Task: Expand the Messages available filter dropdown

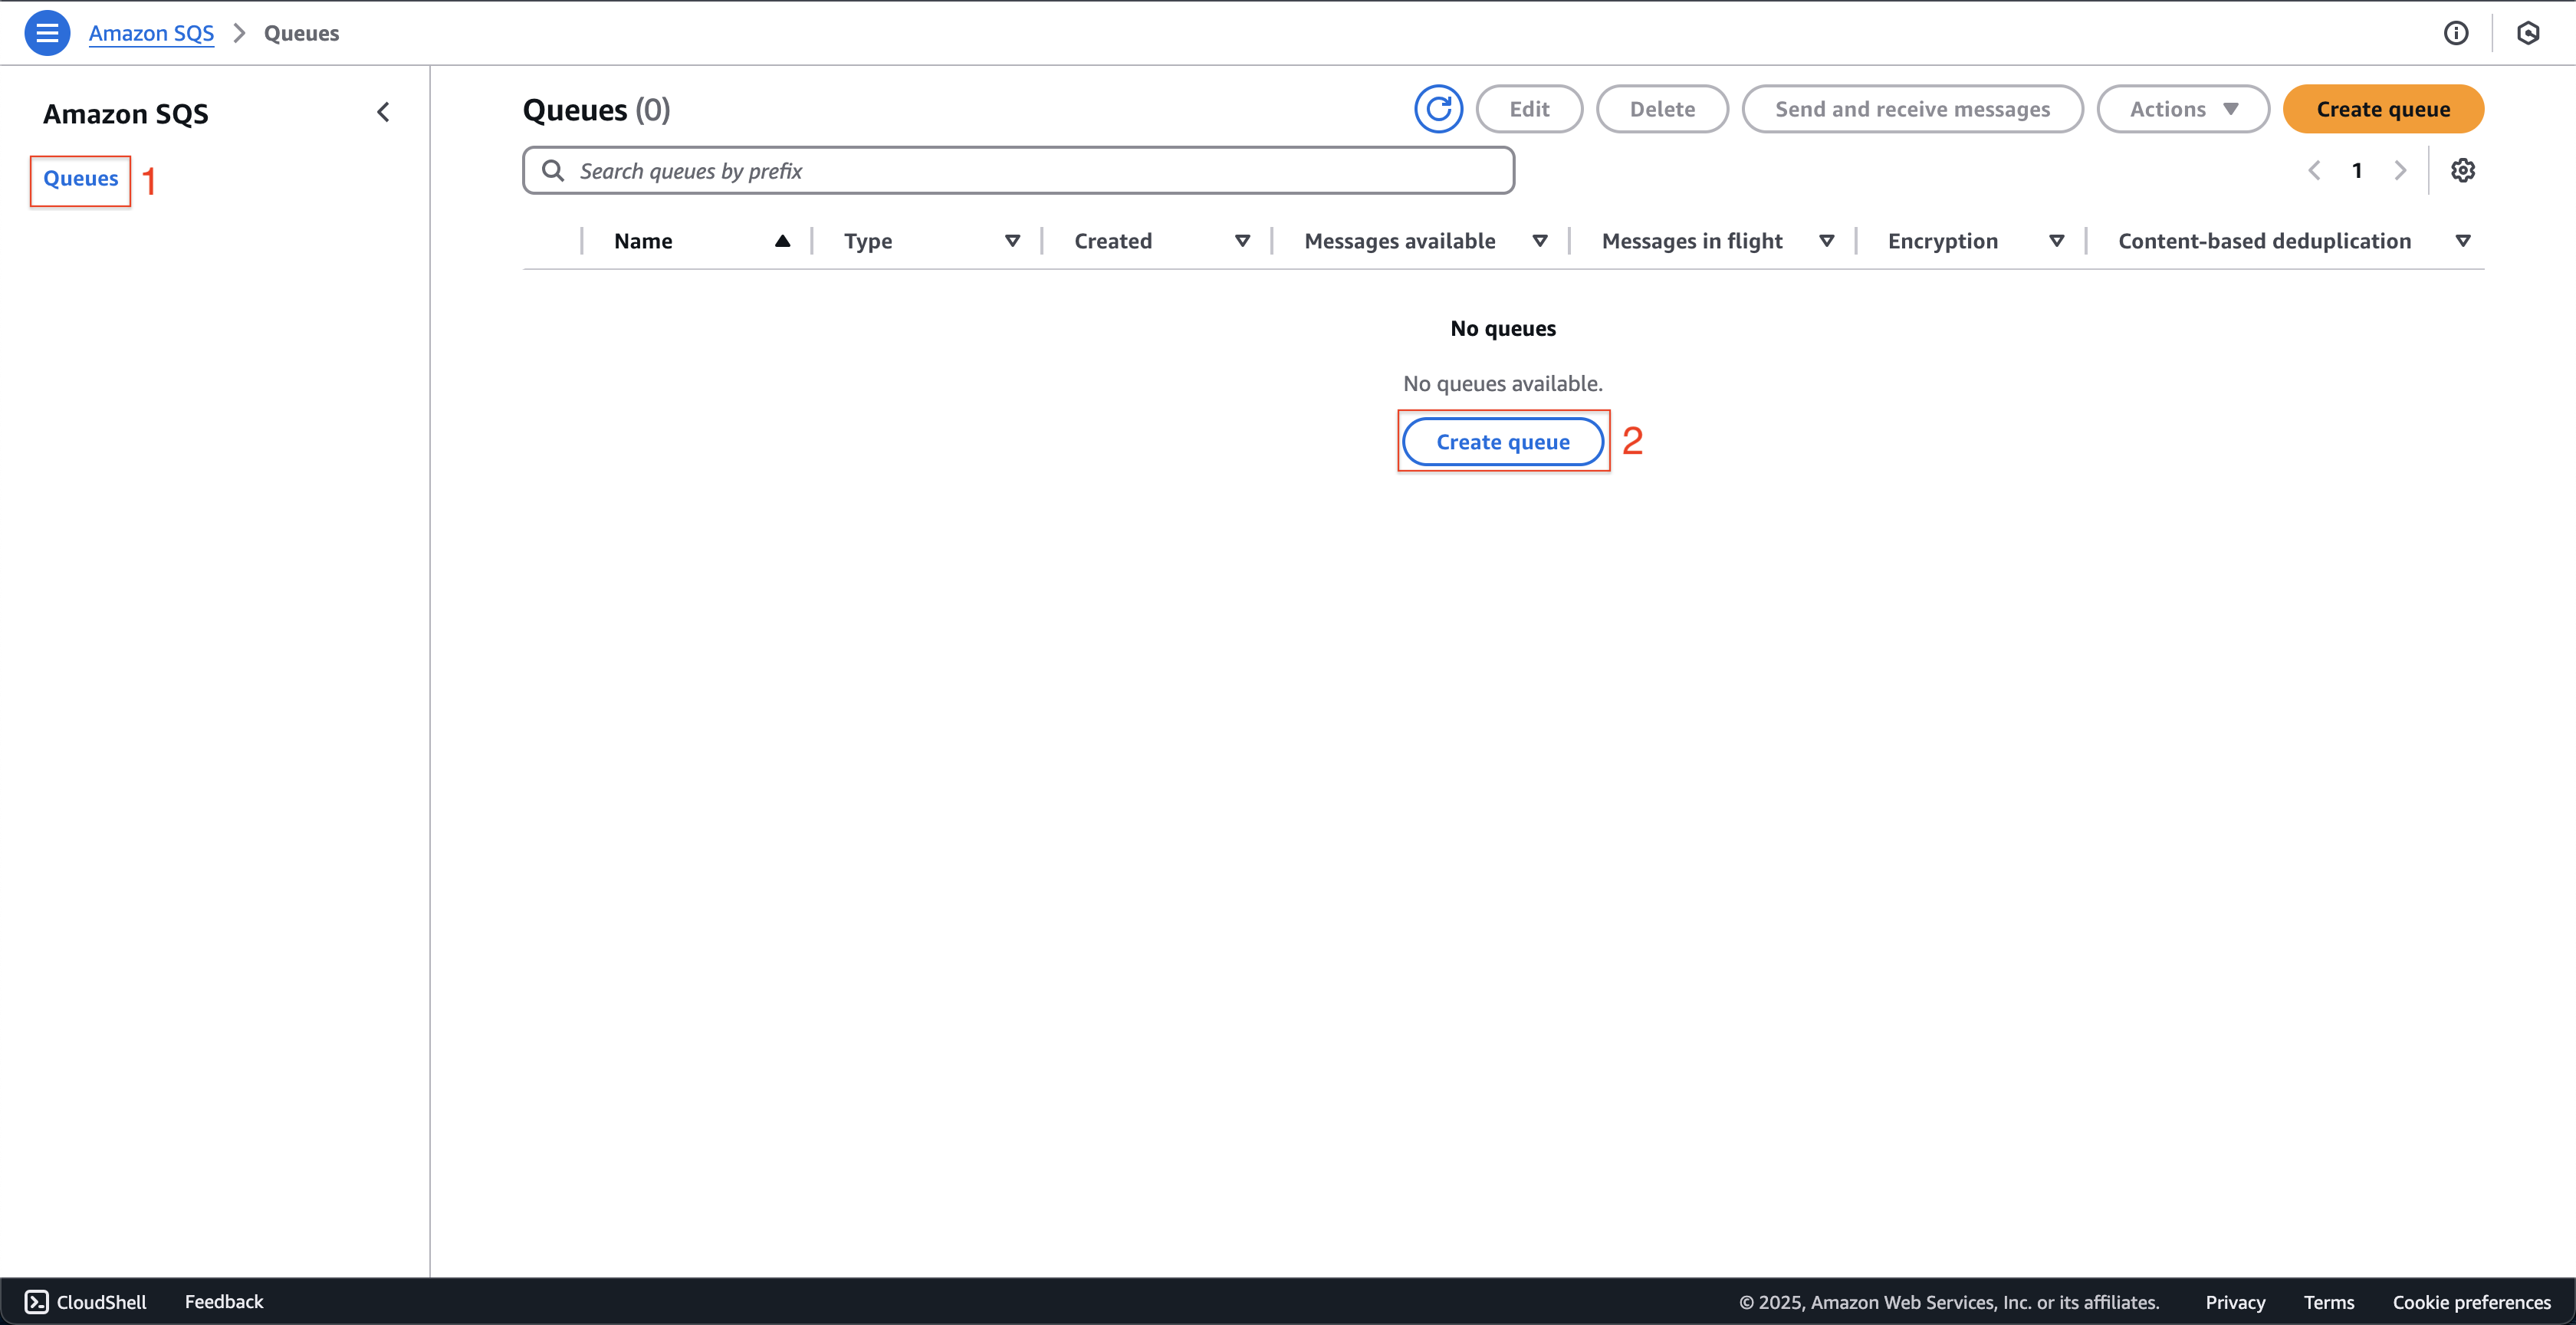Action: click(x=1537, y=240)
